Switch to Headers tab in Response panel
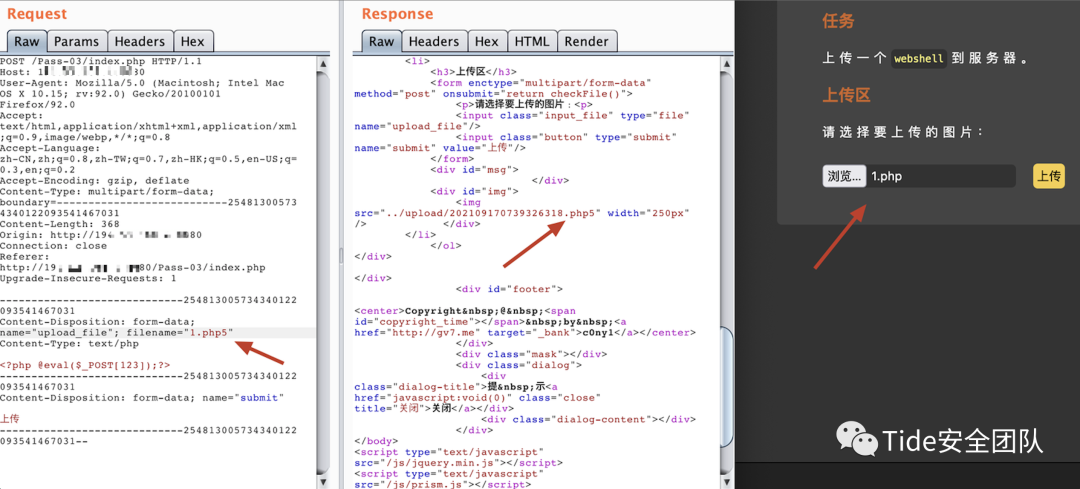 click(434, 41)
